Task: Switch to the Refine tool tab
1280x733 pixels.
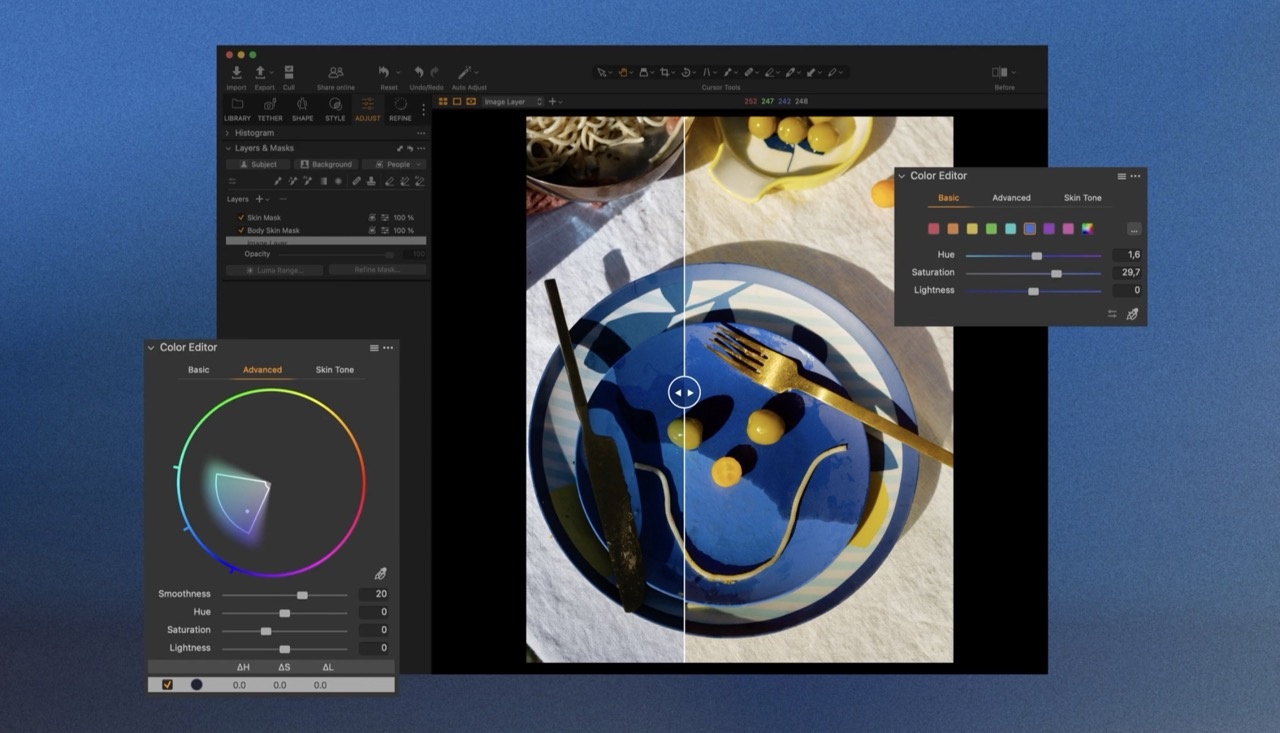Action: coord(400,109)
